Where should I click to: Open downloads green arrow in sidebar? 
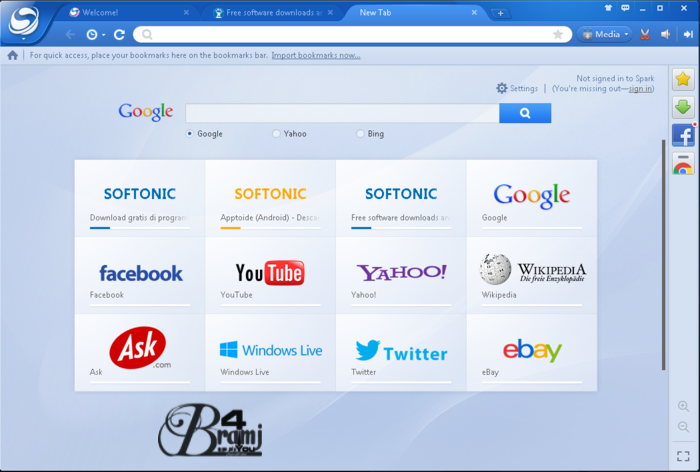[x=683, y=107]
